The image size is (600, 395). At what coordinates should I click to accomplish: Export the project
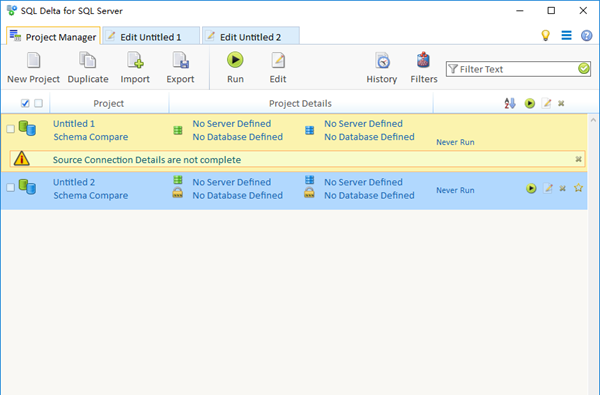180,68
